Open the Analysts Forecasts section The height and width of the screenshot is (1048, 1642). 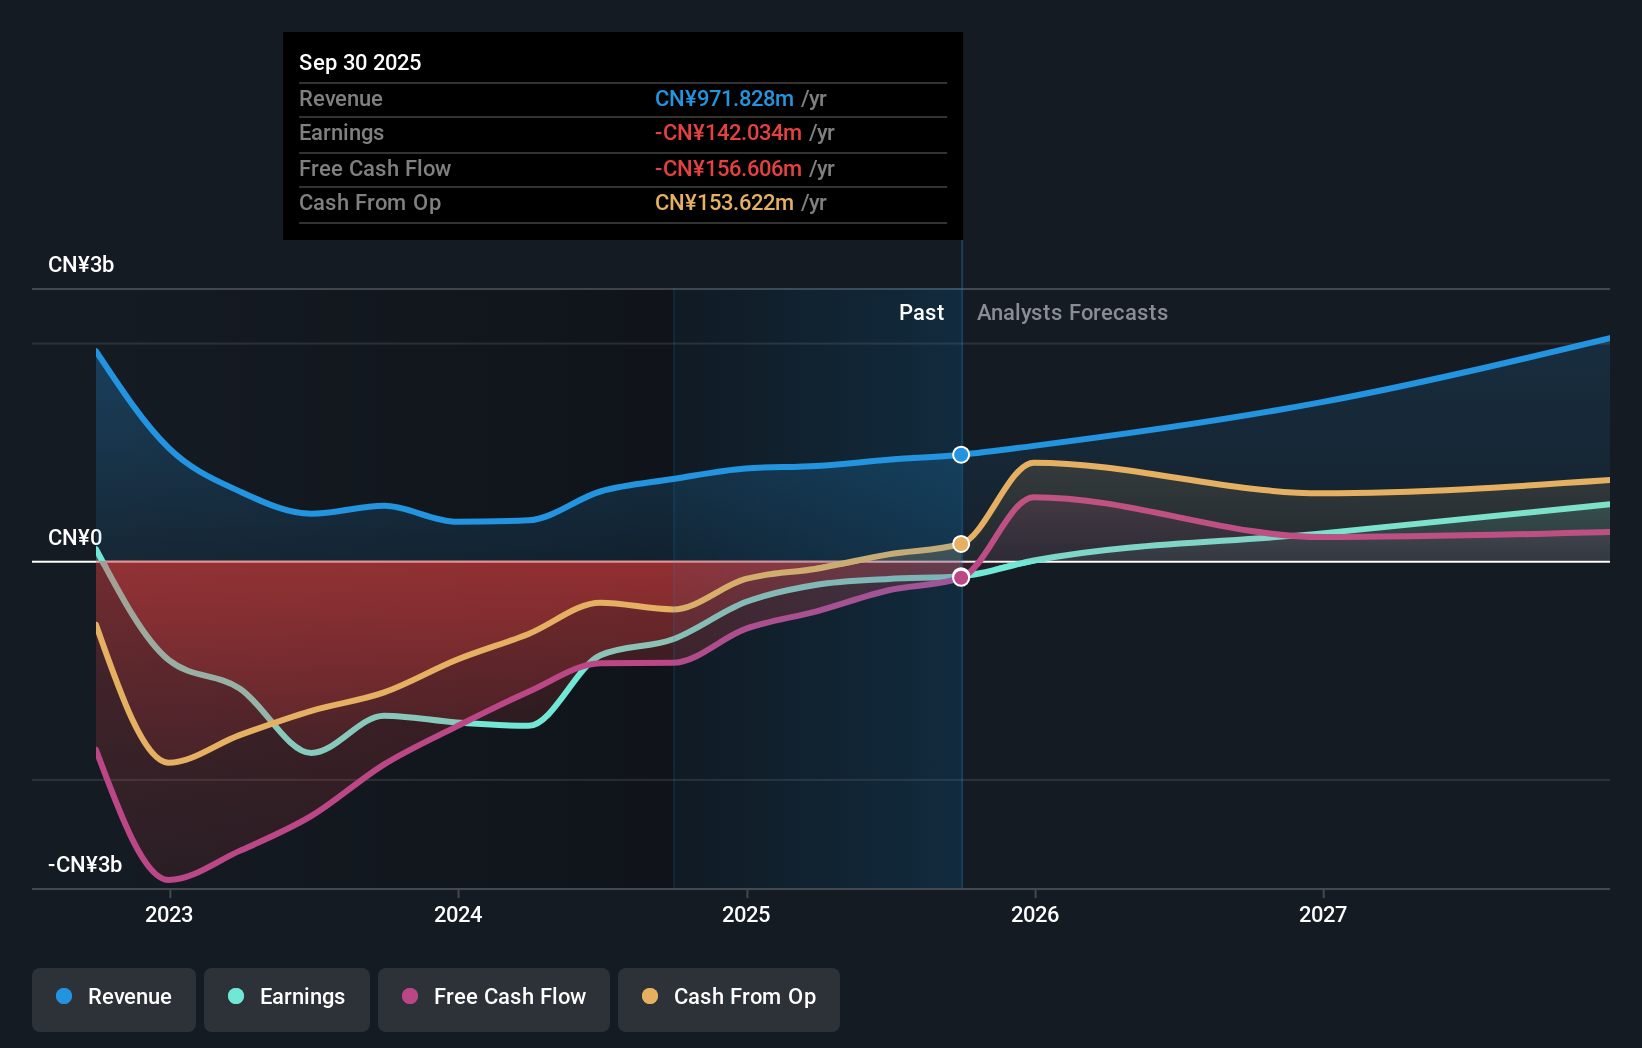tap(1071, 312)
